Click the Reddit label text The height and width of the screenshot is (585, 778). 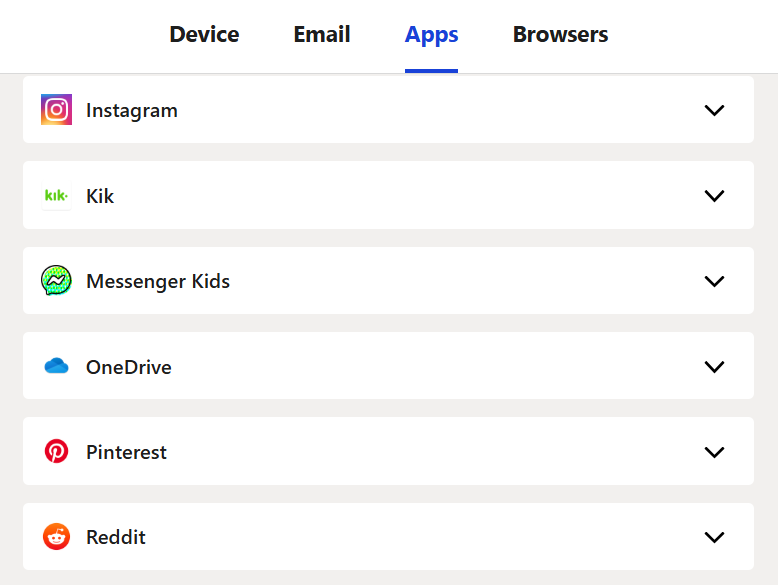(116, 538)
